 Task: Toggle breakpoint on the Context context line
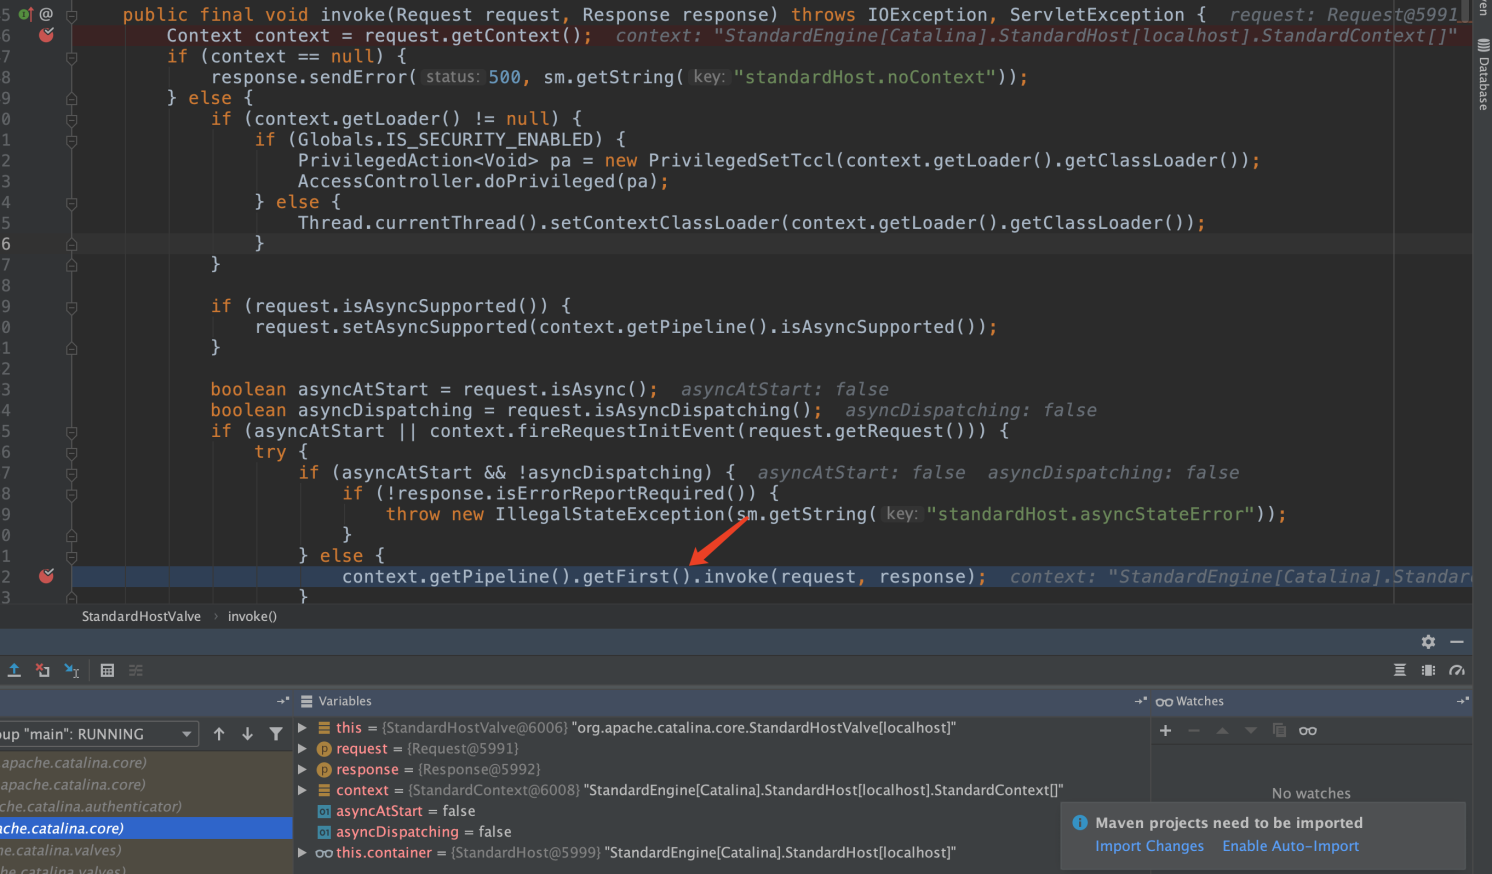[46, 35]
